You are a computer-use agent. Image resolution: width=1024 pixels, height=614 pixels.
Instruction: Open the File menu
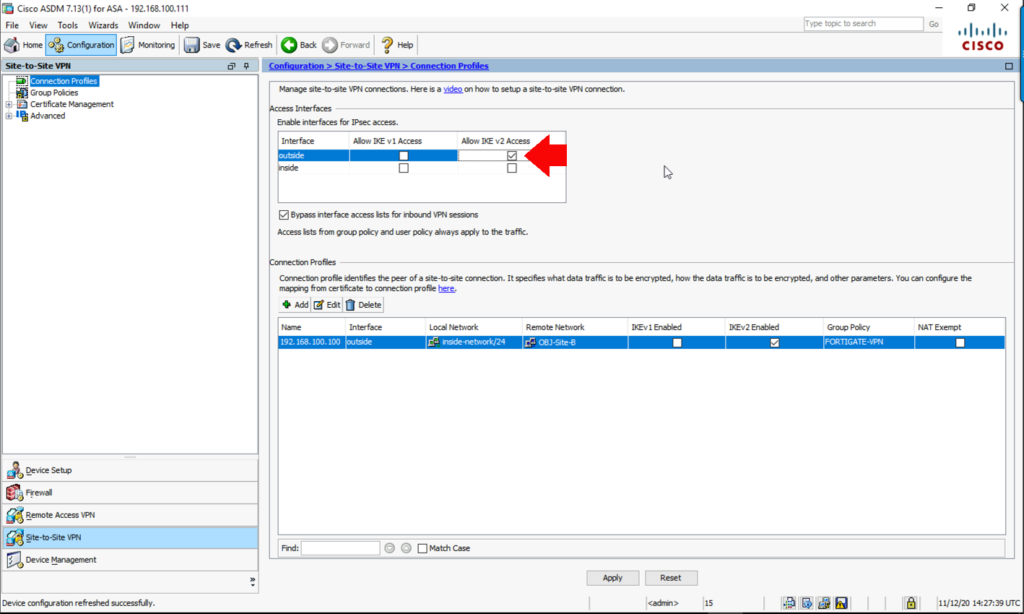(12, 25)
